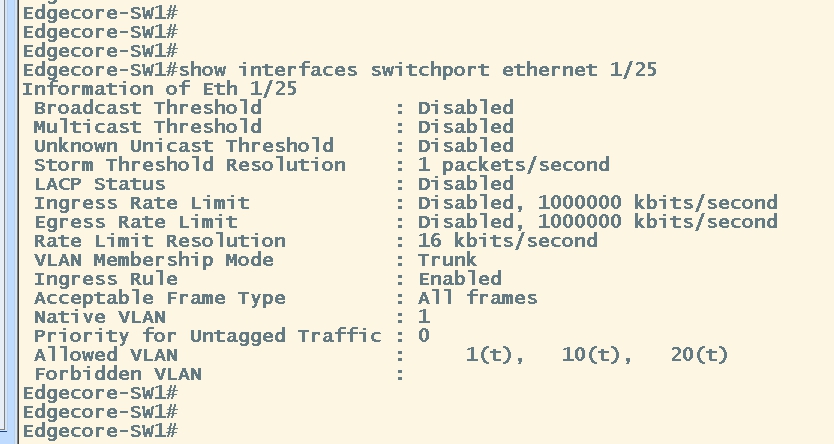Click the Storm Threshold Resolution value
Viewport: 834px width, 444px height.
[x=514, y=165]
